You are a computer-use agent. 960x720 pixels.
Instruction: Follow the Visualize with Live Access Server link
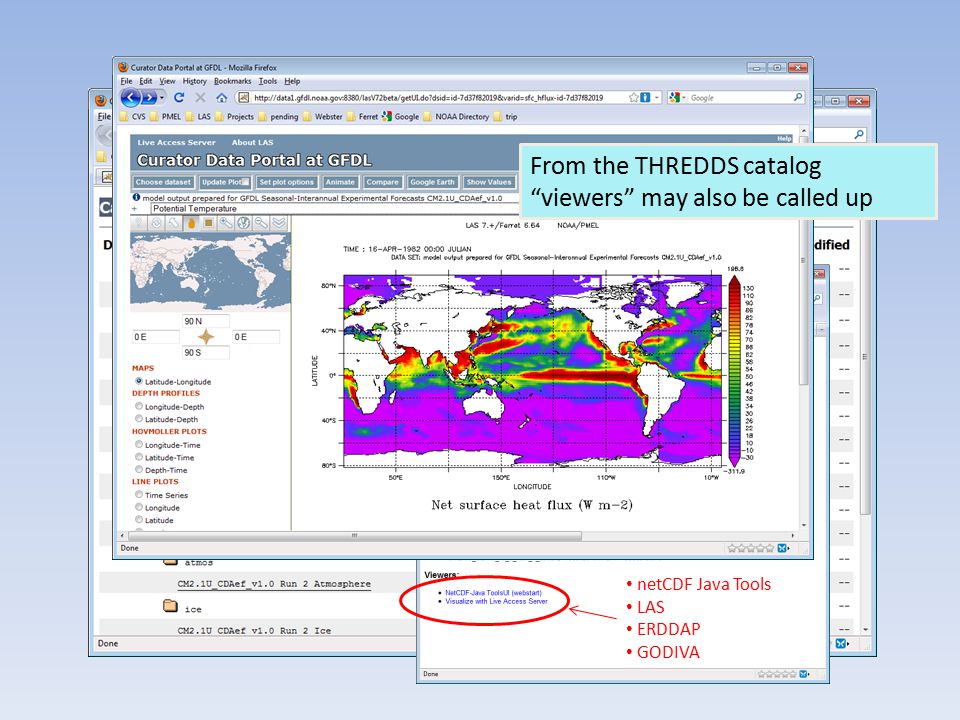[x=497, y=601]
